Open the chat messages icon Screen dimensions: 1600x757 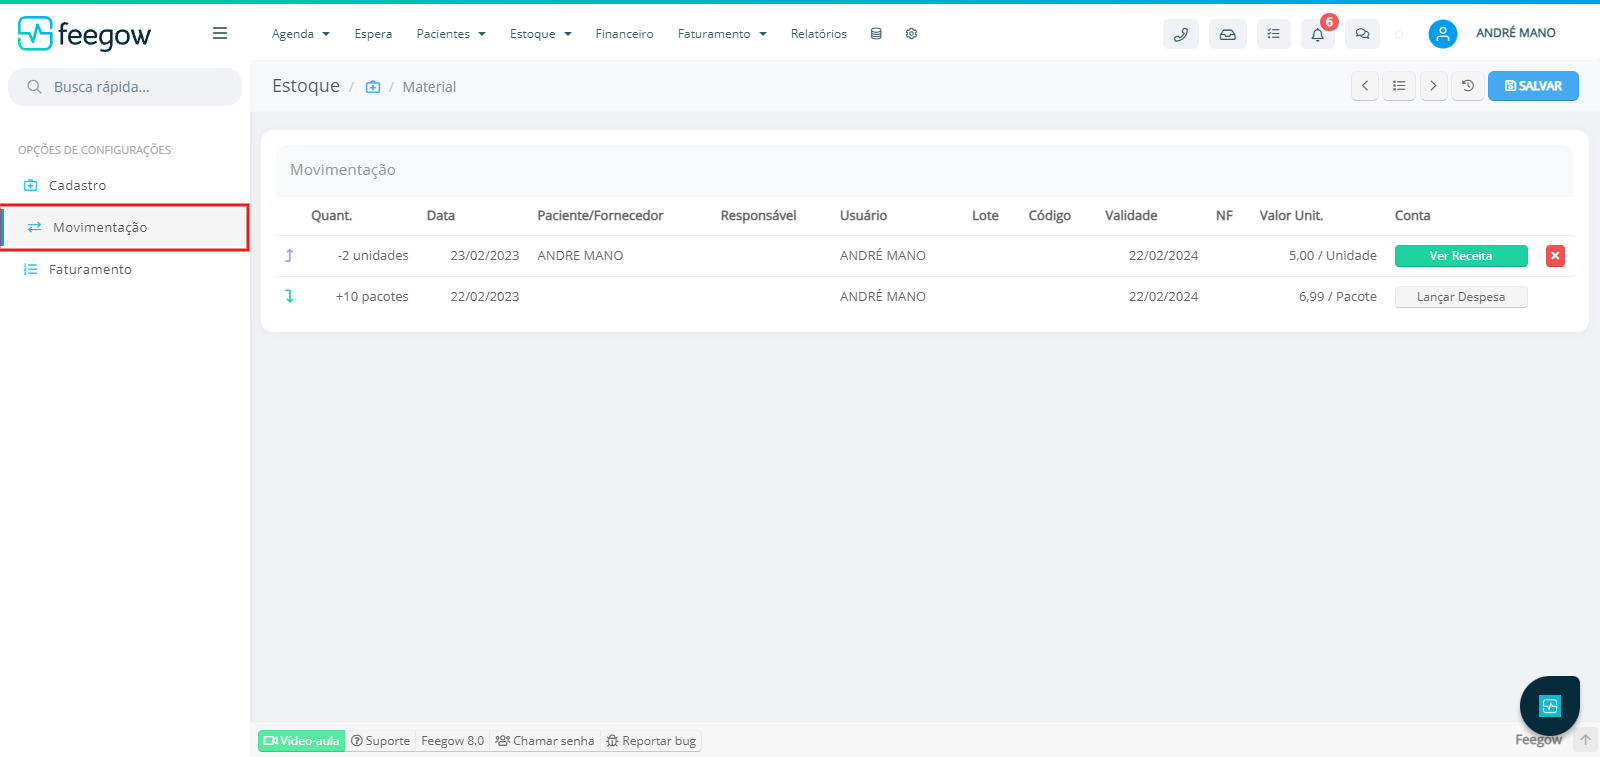click(1362, 34)
